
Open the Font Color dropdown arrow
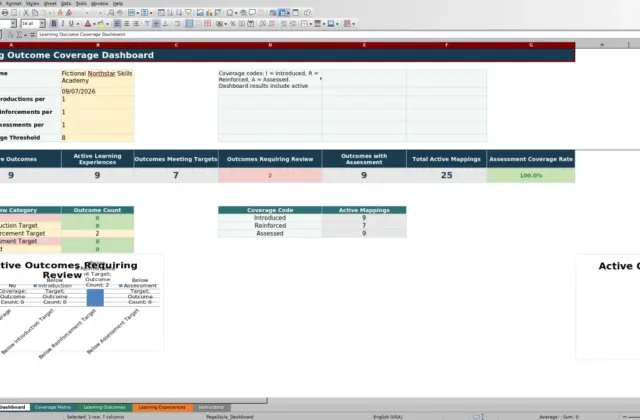94,24
